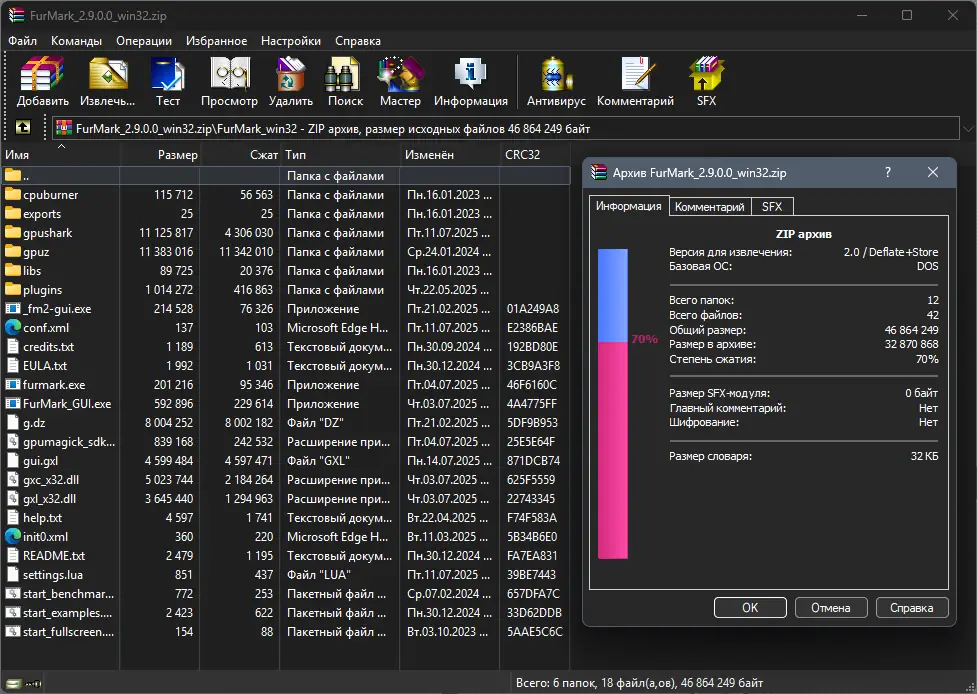
Task: Select the plugins folder icon
Action: pyautogui.click(x=12, y=290)
